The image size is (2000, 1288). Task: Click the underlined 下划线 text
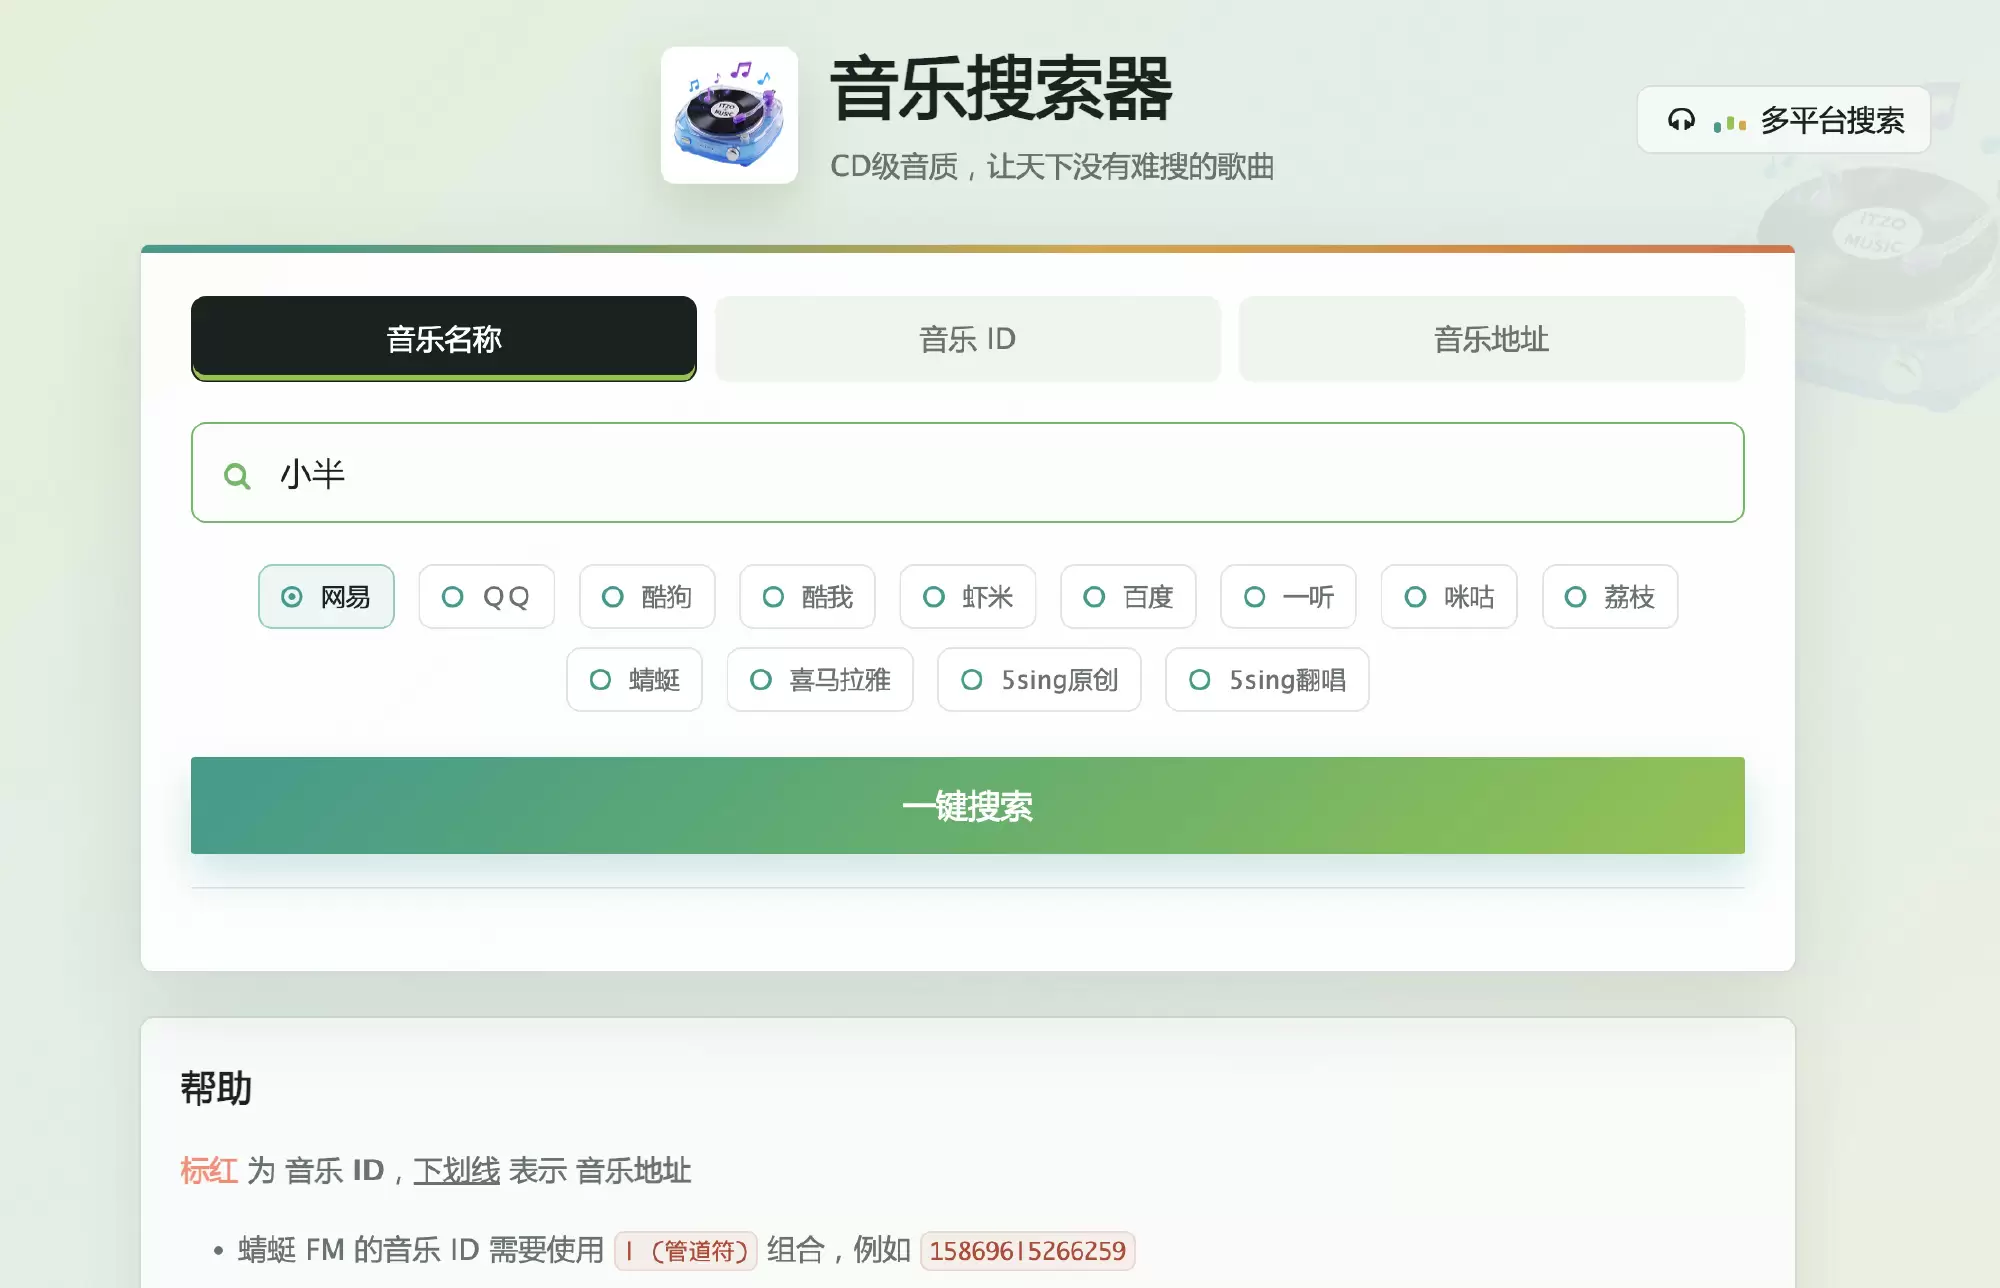tap(457, 1170)
